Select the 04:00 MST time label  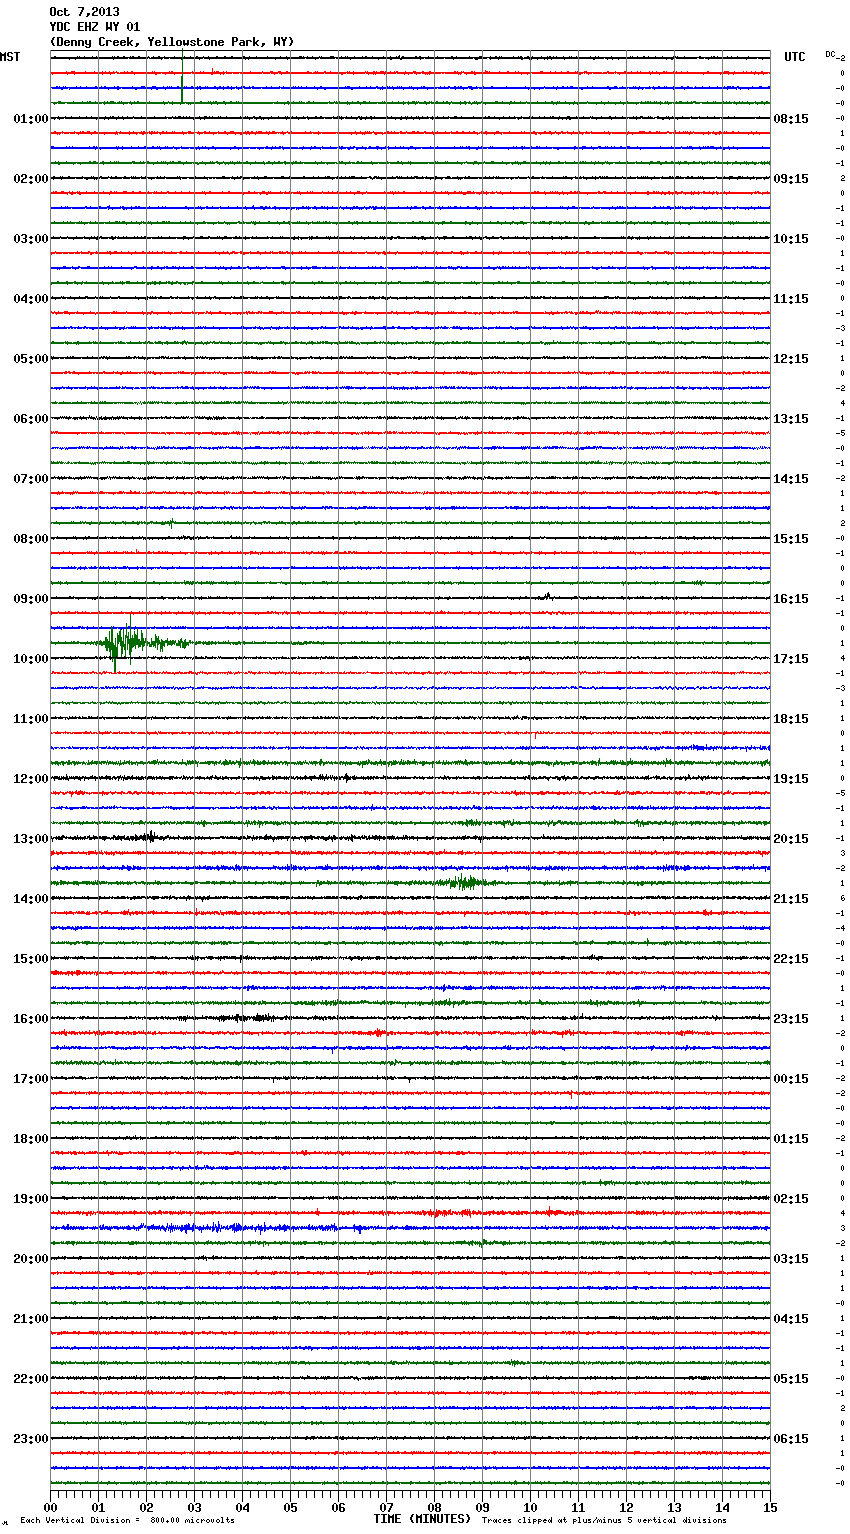click(31, 299)
